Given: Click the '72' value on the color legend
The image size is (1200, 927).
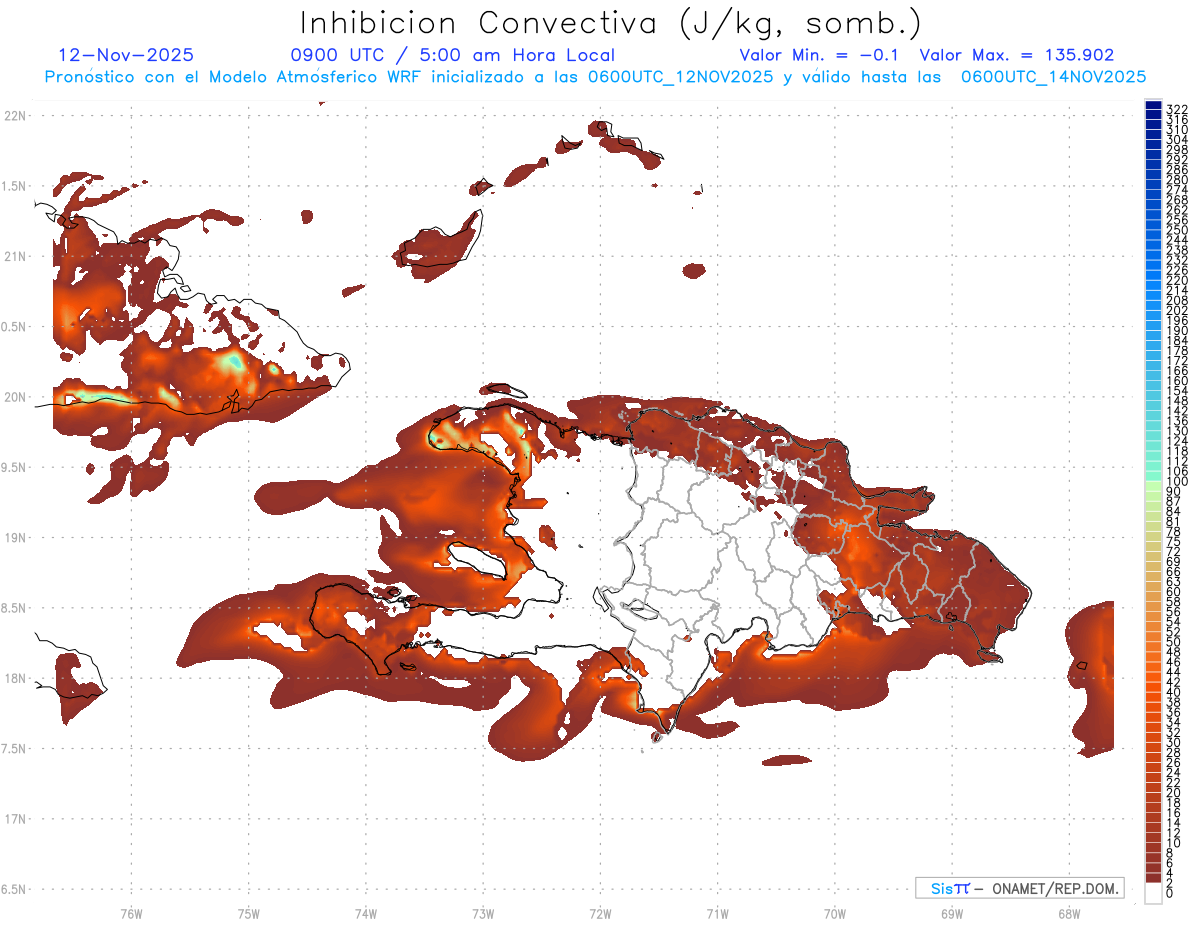Looking at the screenshot, I should coord(1173,551).
